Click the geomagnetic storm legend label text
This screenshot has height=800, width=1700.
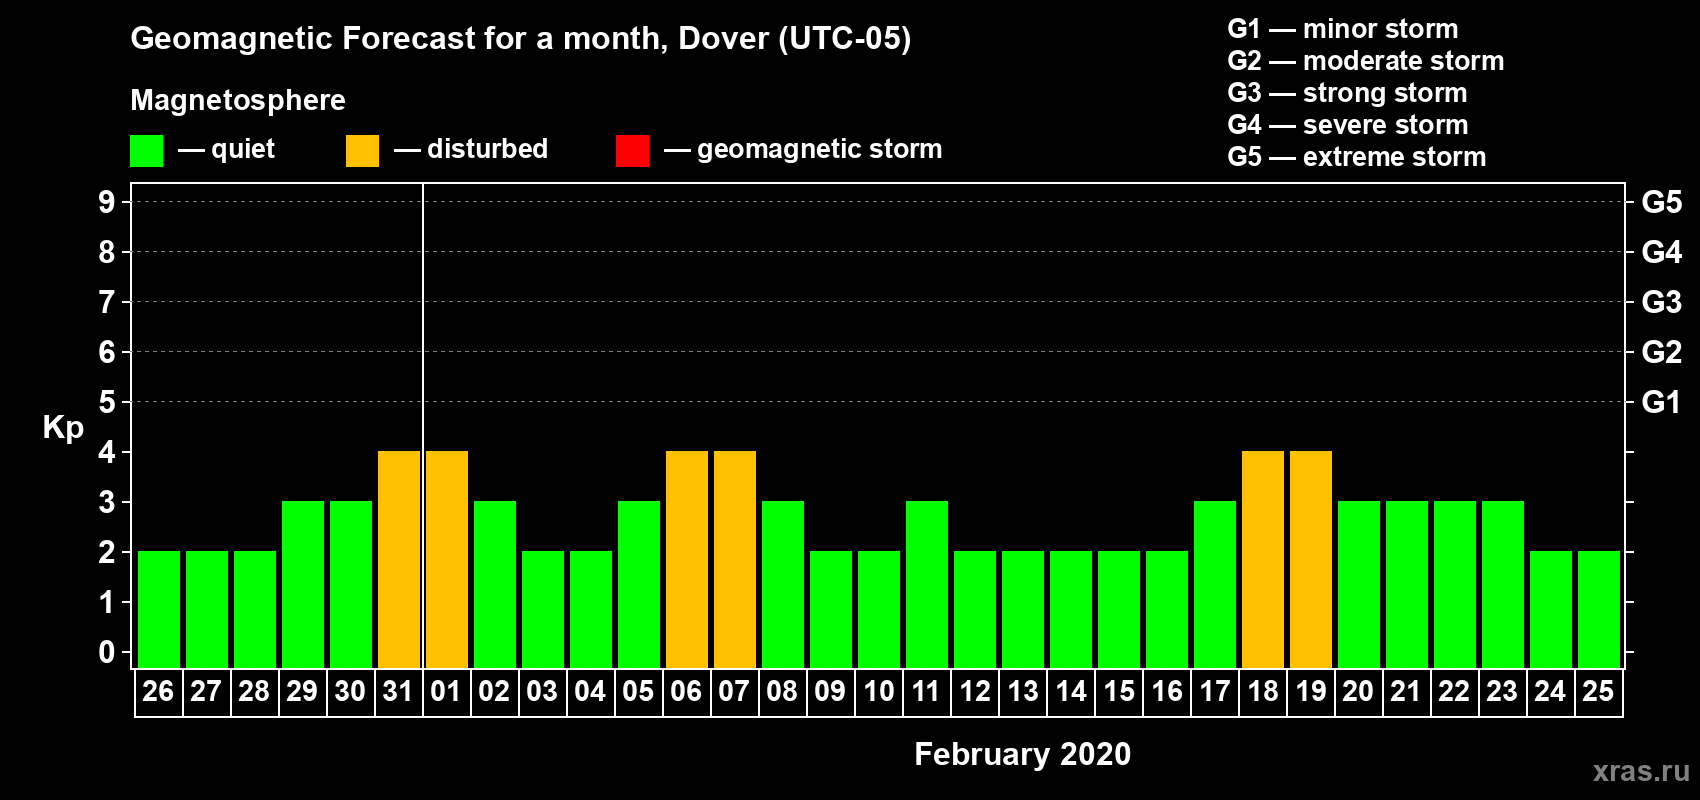coord(819,150)
